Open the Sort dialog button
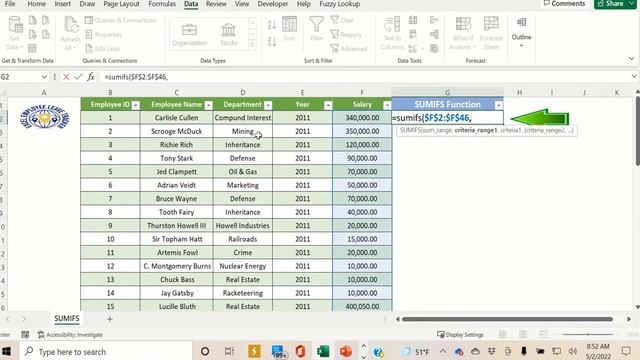 point(289,29)
